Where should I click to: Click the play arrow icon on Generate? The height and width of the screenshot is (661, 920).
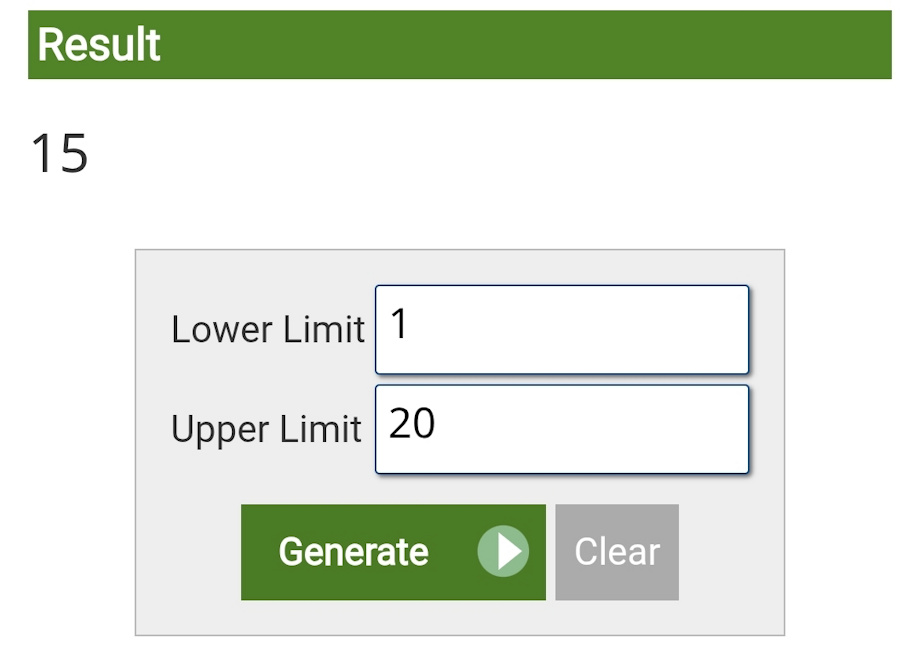coord(505,552)
